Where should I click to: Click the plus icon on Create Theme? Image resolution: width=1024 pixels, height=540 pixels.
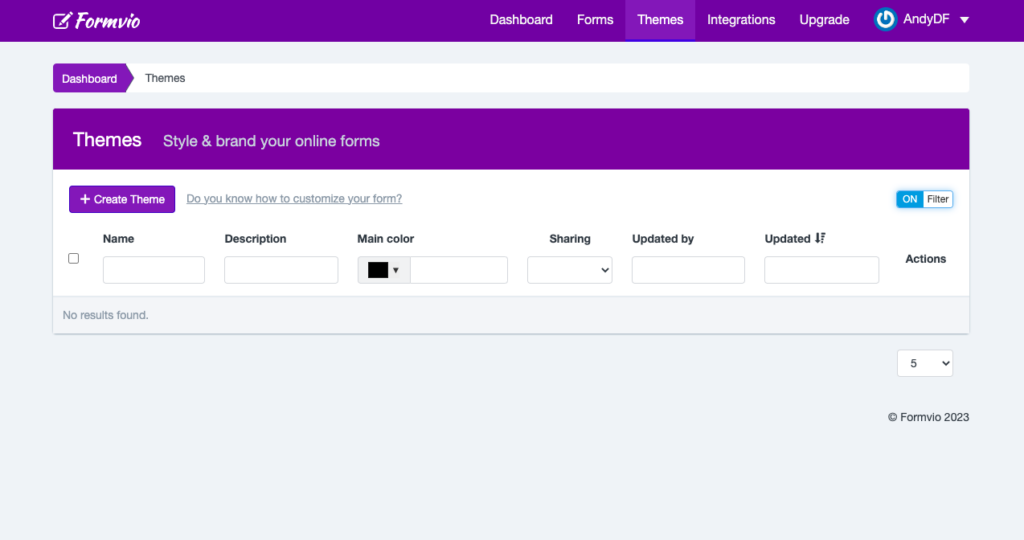pyautogui.click(x=85, y=199)
